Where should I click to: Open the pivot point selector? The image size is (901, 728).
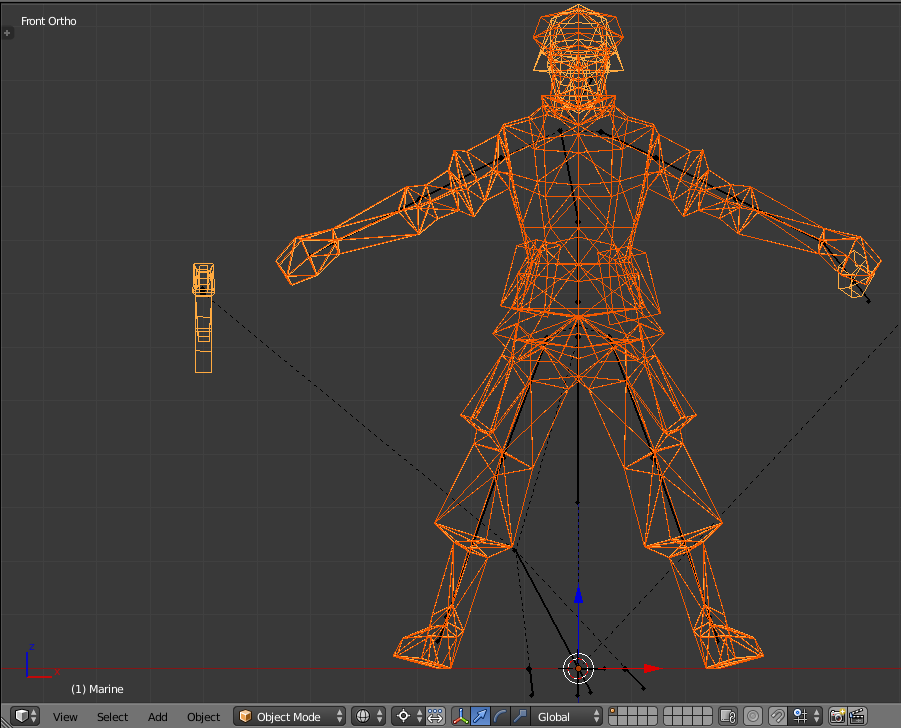tap(407, 717)
